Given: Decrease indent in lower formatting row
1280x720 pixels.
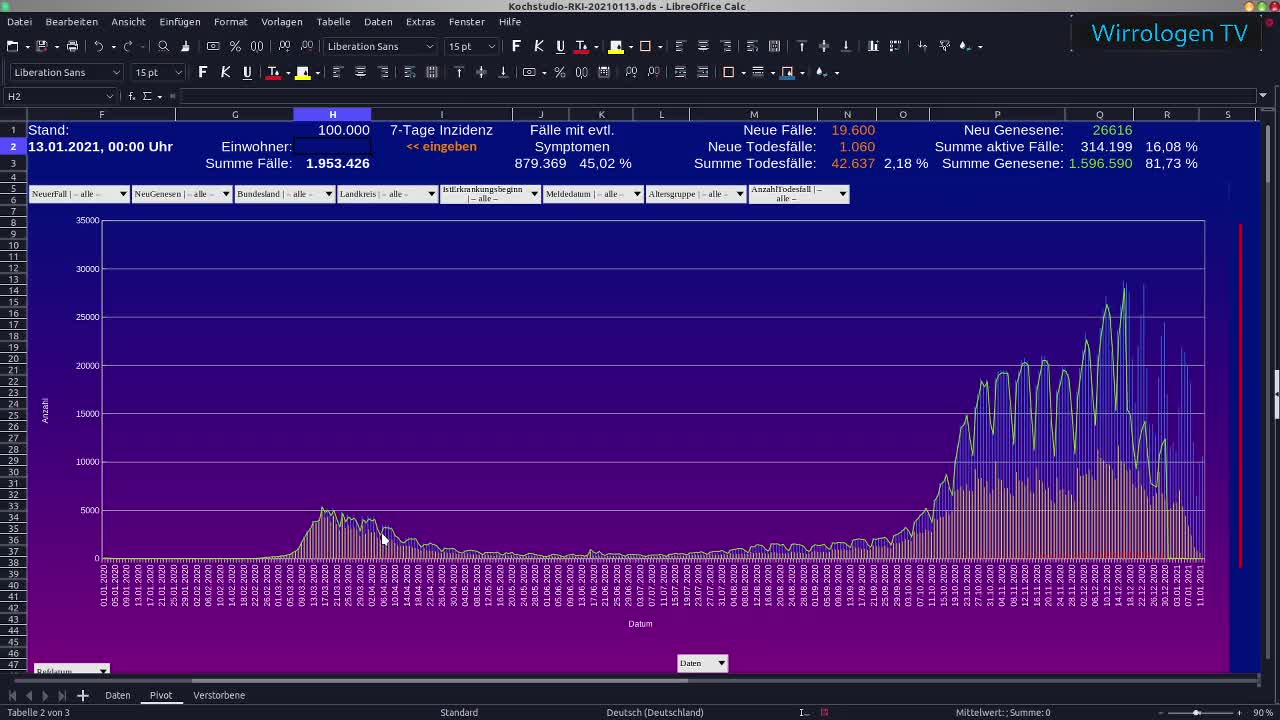Looking at the screenshot, I should [x=702, y=72].
